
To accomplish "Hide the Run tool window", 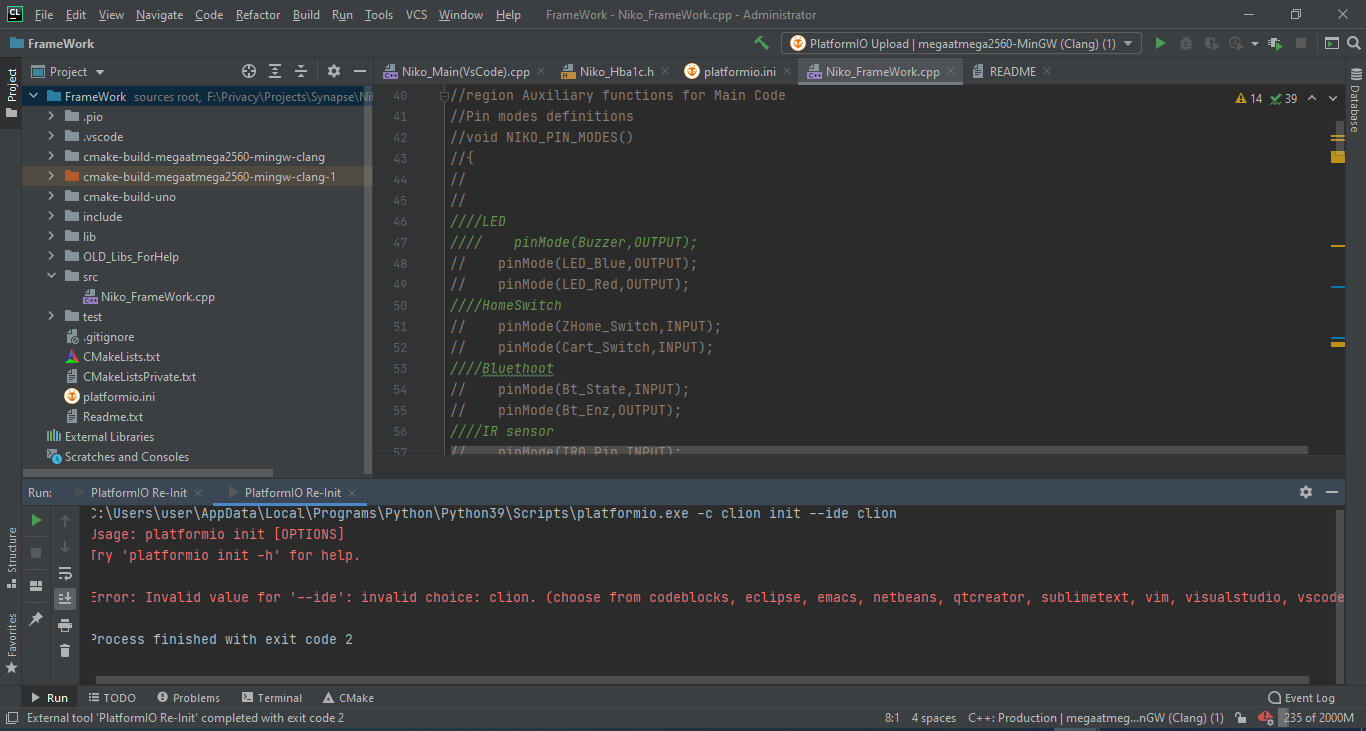I will [1332, 492].
